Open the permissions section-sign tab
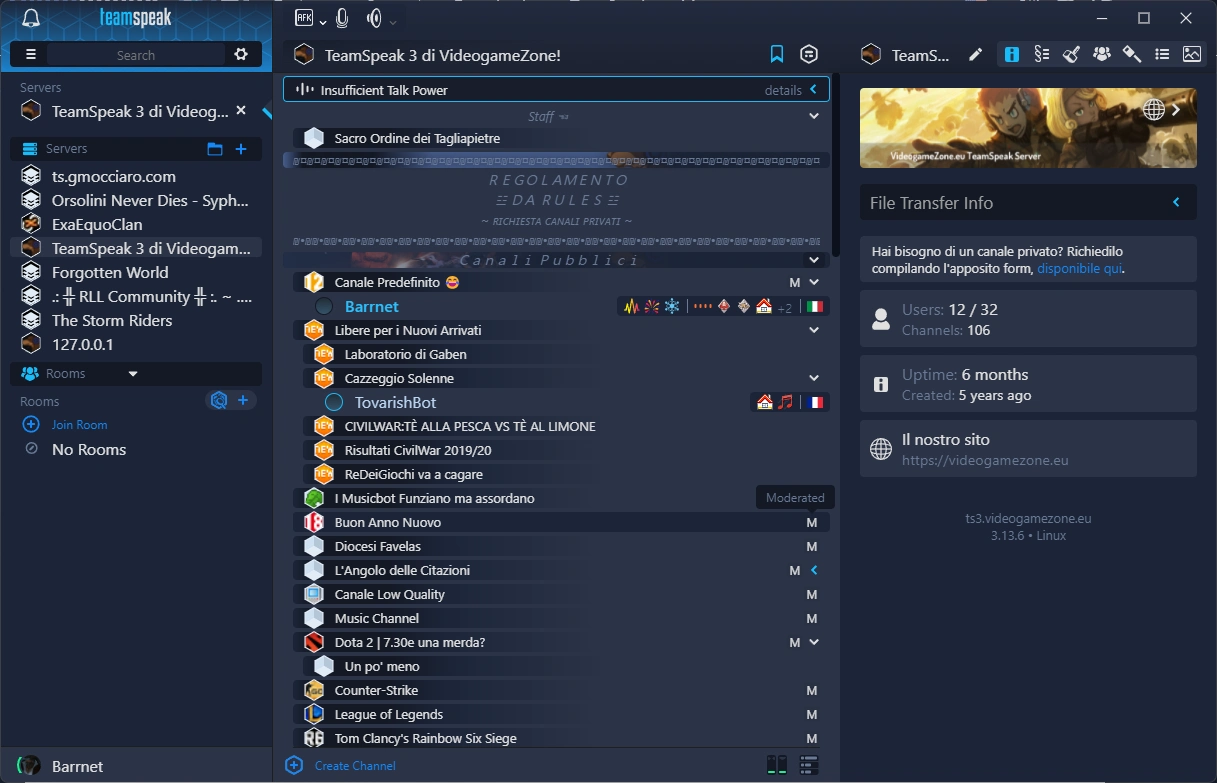 coord(1042,55)
